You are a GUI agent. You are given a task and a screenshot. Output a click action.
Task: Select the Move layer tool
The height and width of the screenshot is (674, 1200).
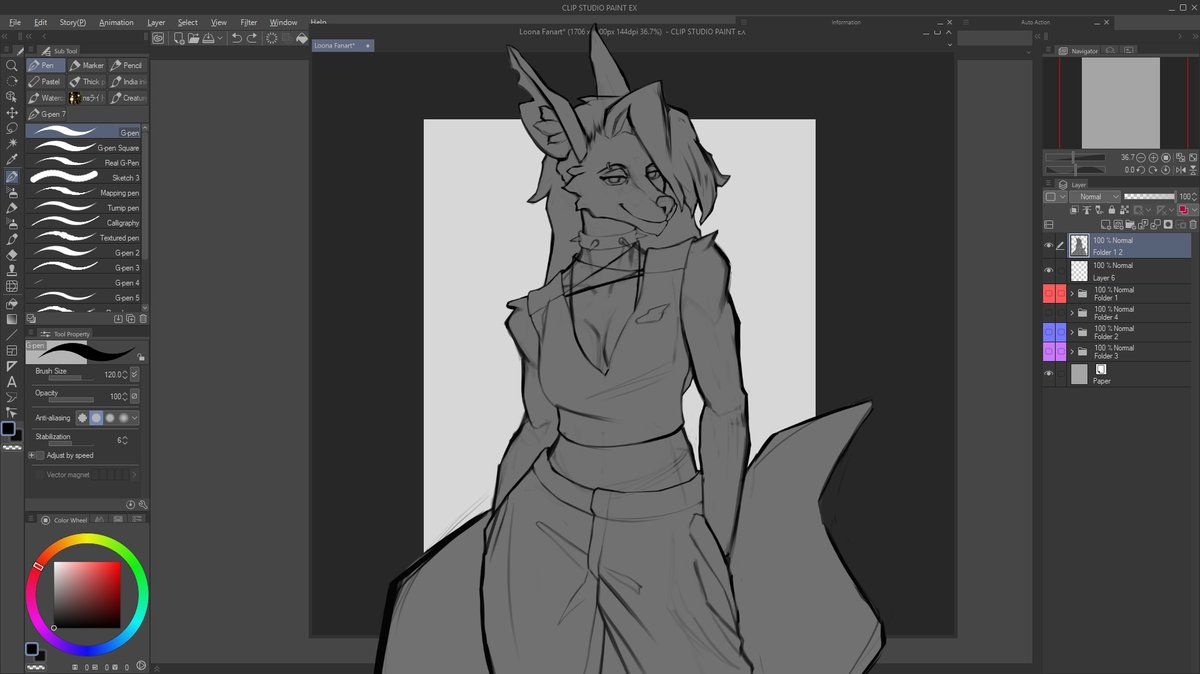12,113
